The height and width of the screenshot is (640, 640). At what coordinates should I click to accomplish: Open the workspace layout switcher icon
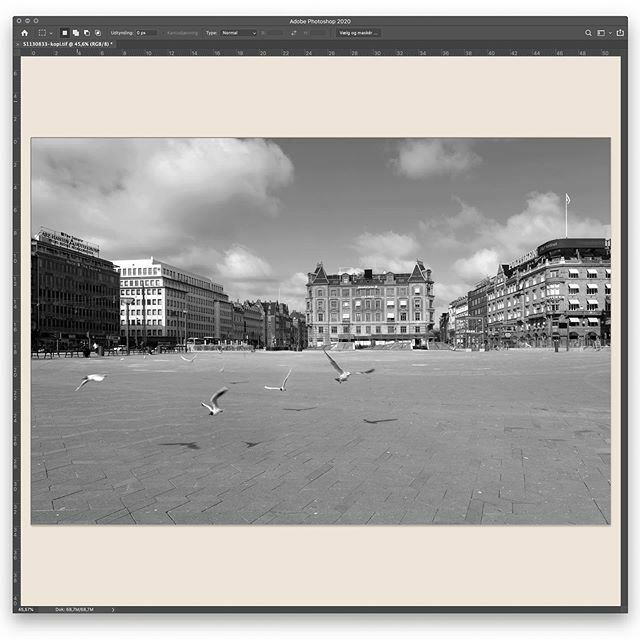(601, 33)
